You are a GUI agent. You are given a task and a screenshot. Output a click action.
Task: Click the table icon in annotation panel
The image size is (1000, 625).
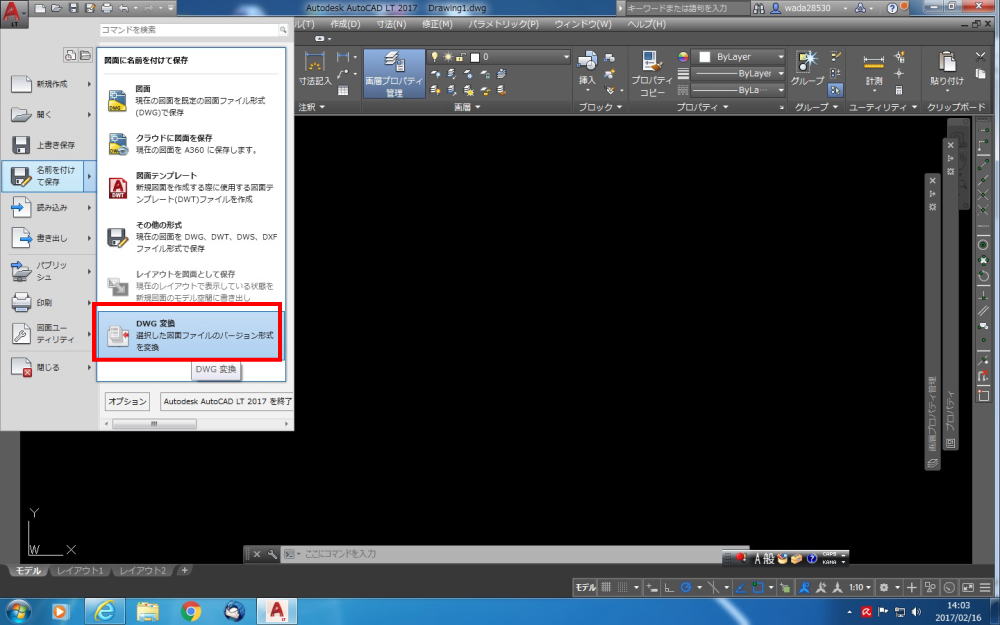click(x=343, y=90)
